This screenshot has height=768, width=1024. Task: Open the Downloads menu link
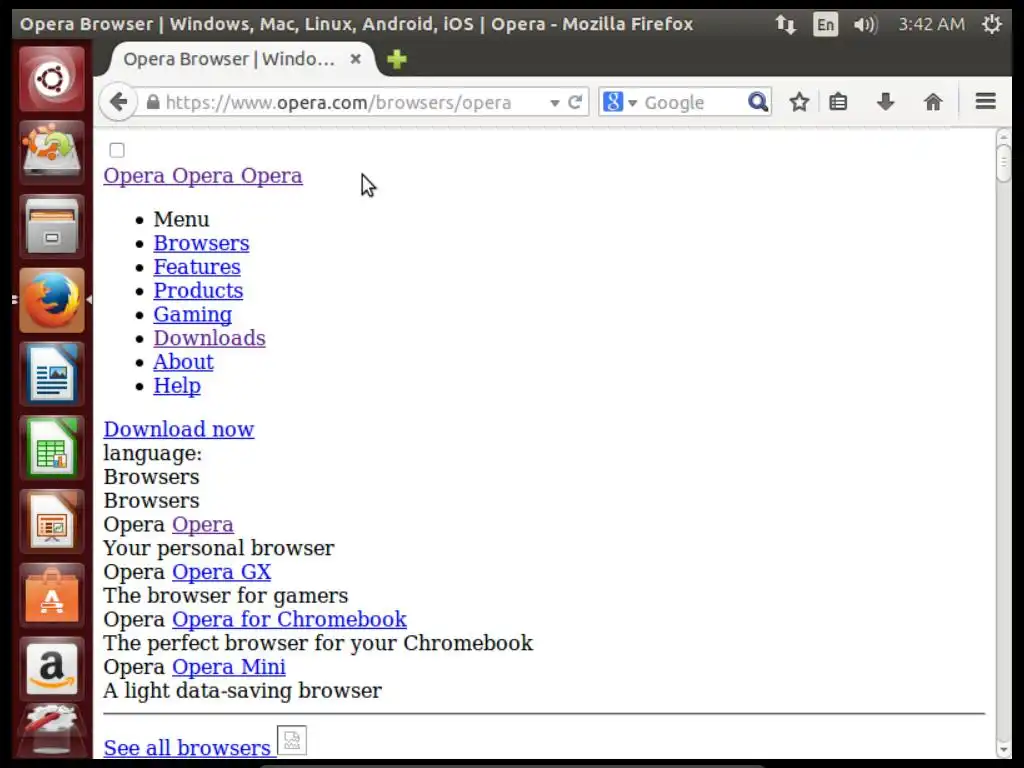[210, 338]
